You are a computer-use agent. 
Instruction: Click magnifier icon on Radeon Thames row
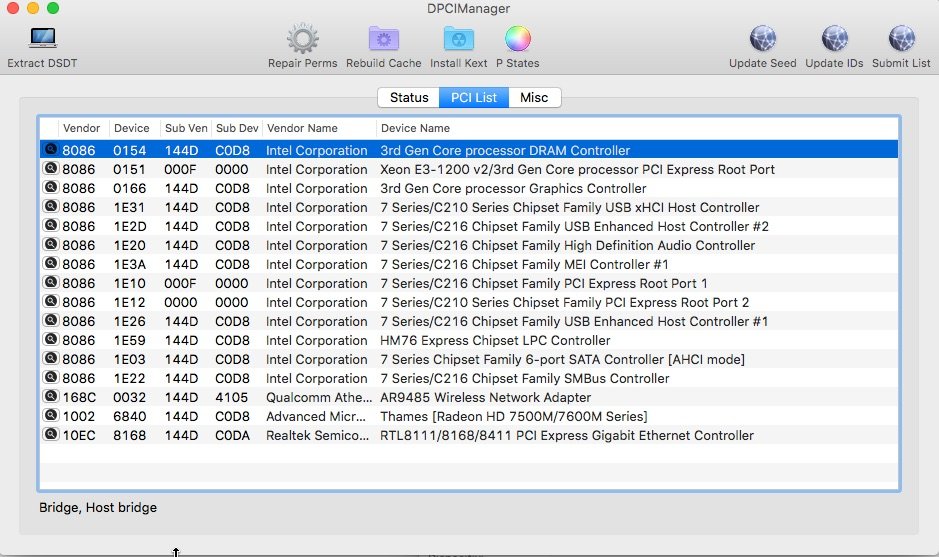pos(51,415)
